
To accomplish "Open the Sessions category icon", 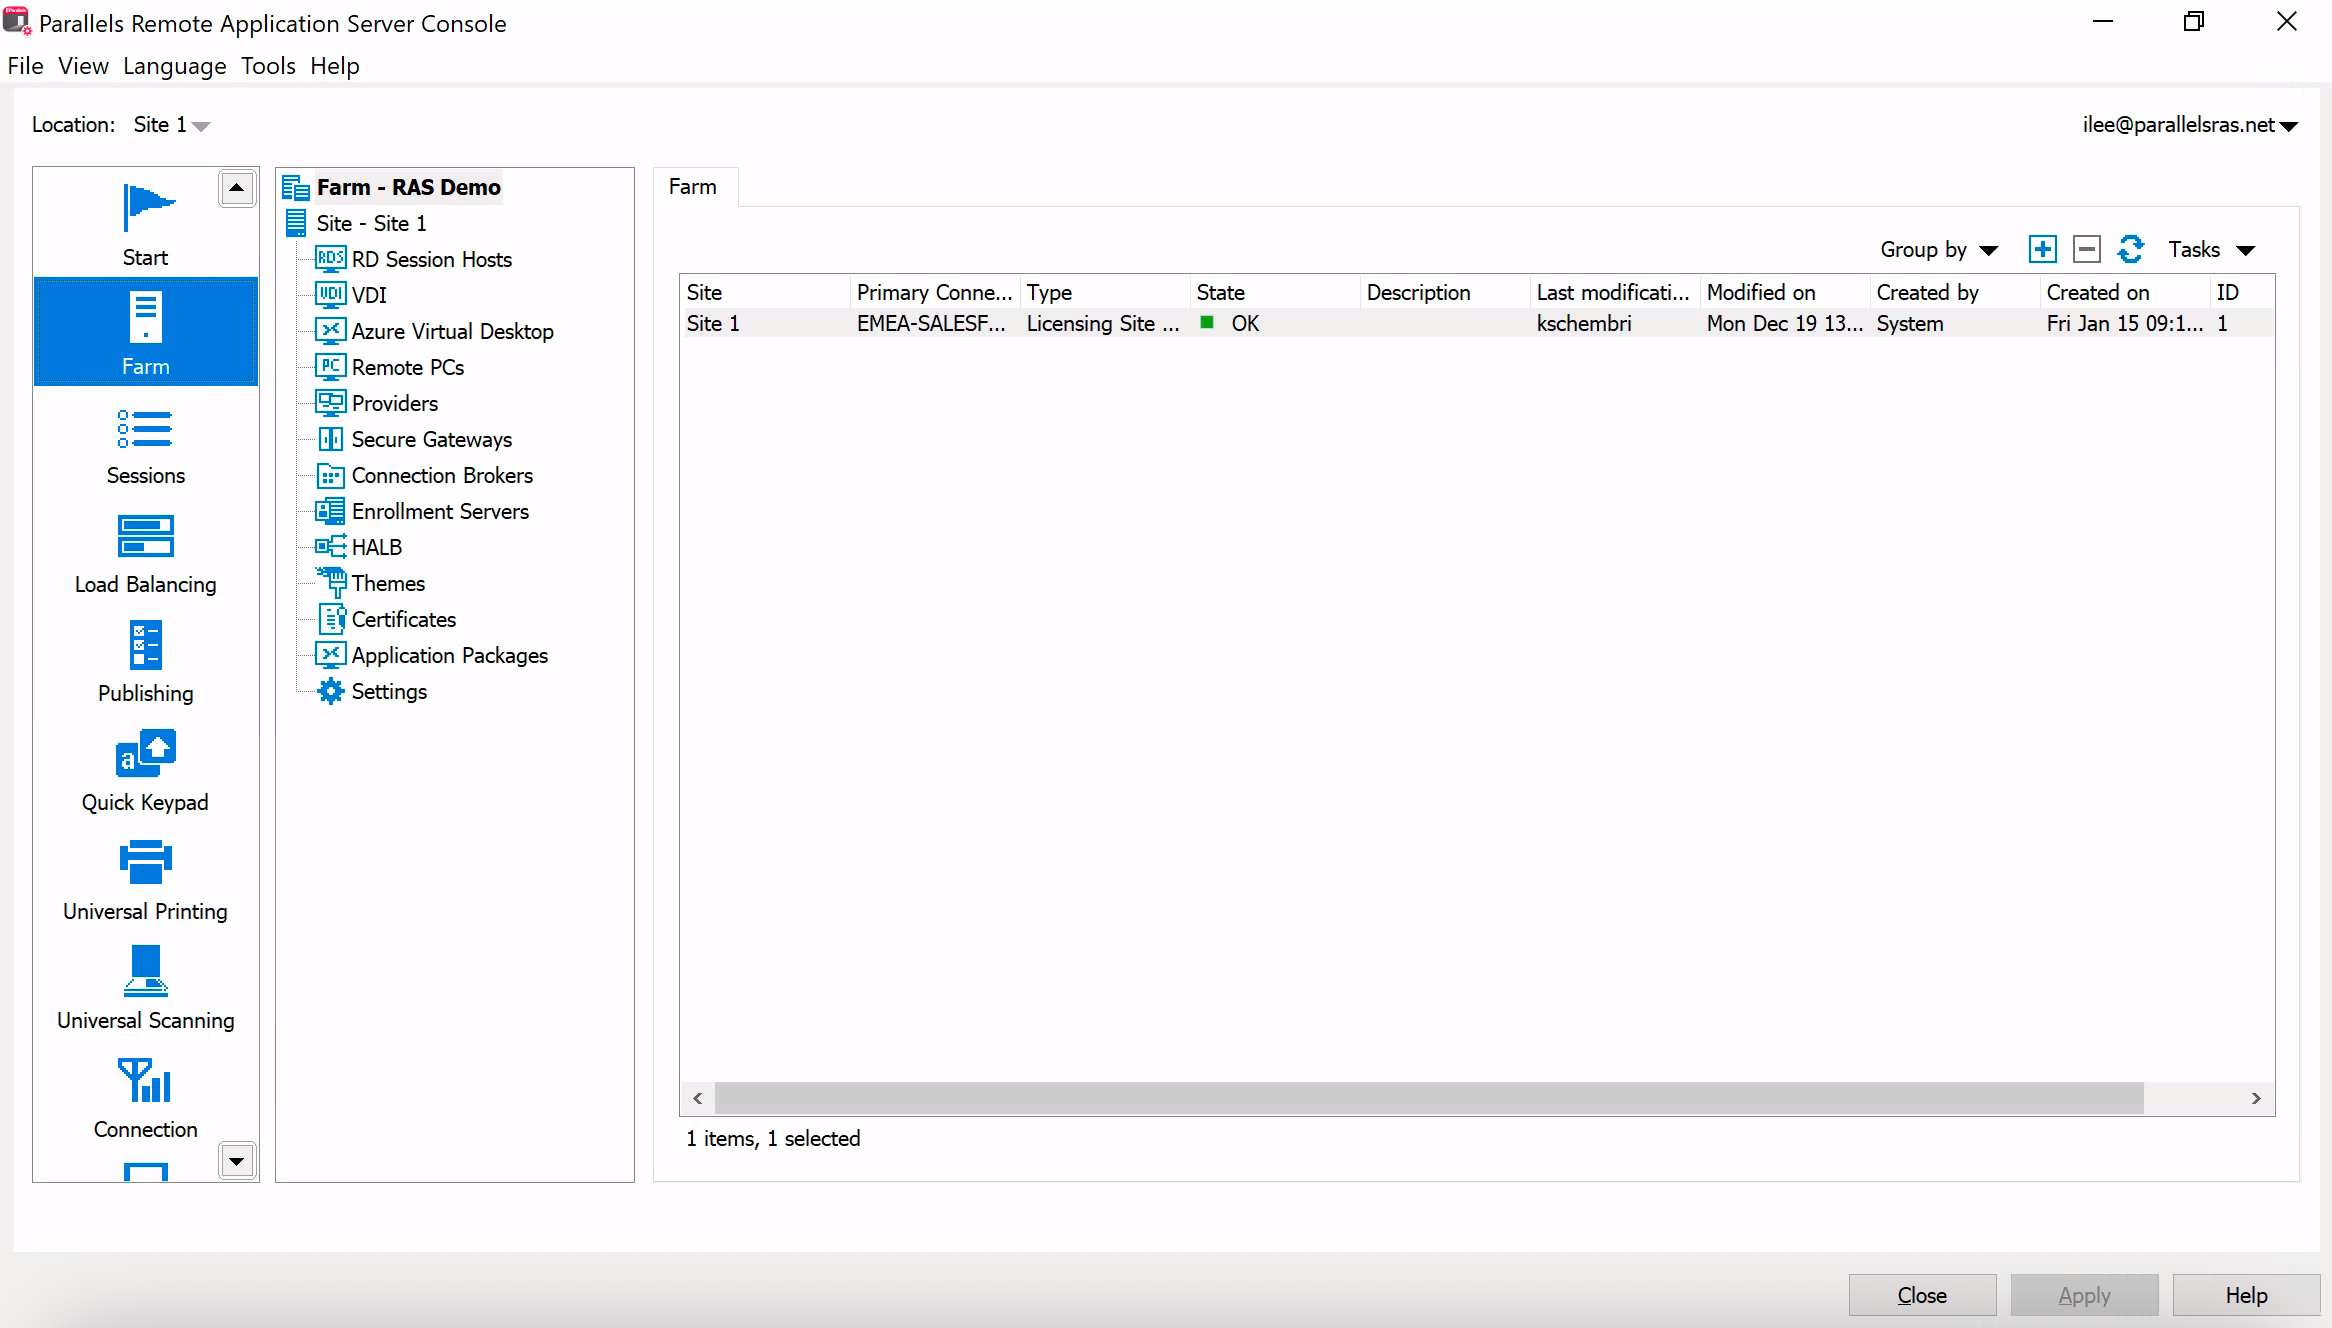I will (145, 429).
